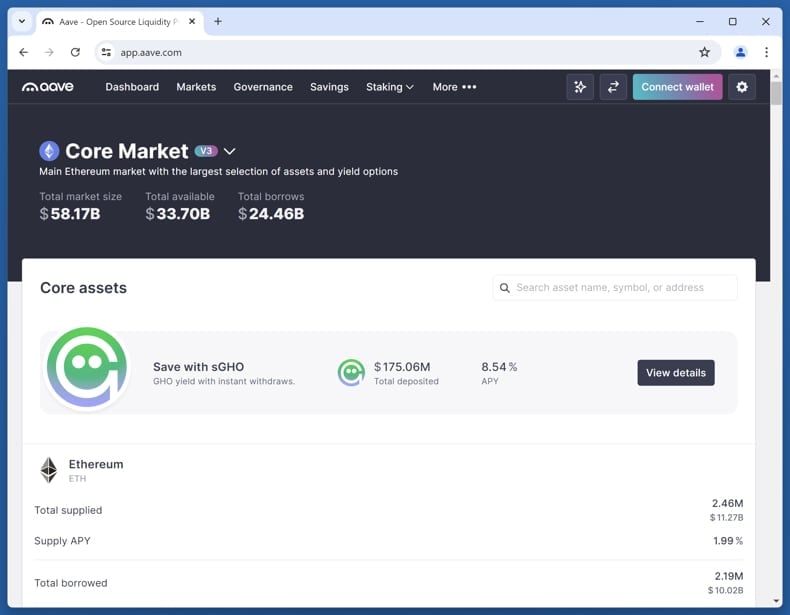Click the $33.70B total available value
The height and width of the screenshot is (615, 790).
178,214
